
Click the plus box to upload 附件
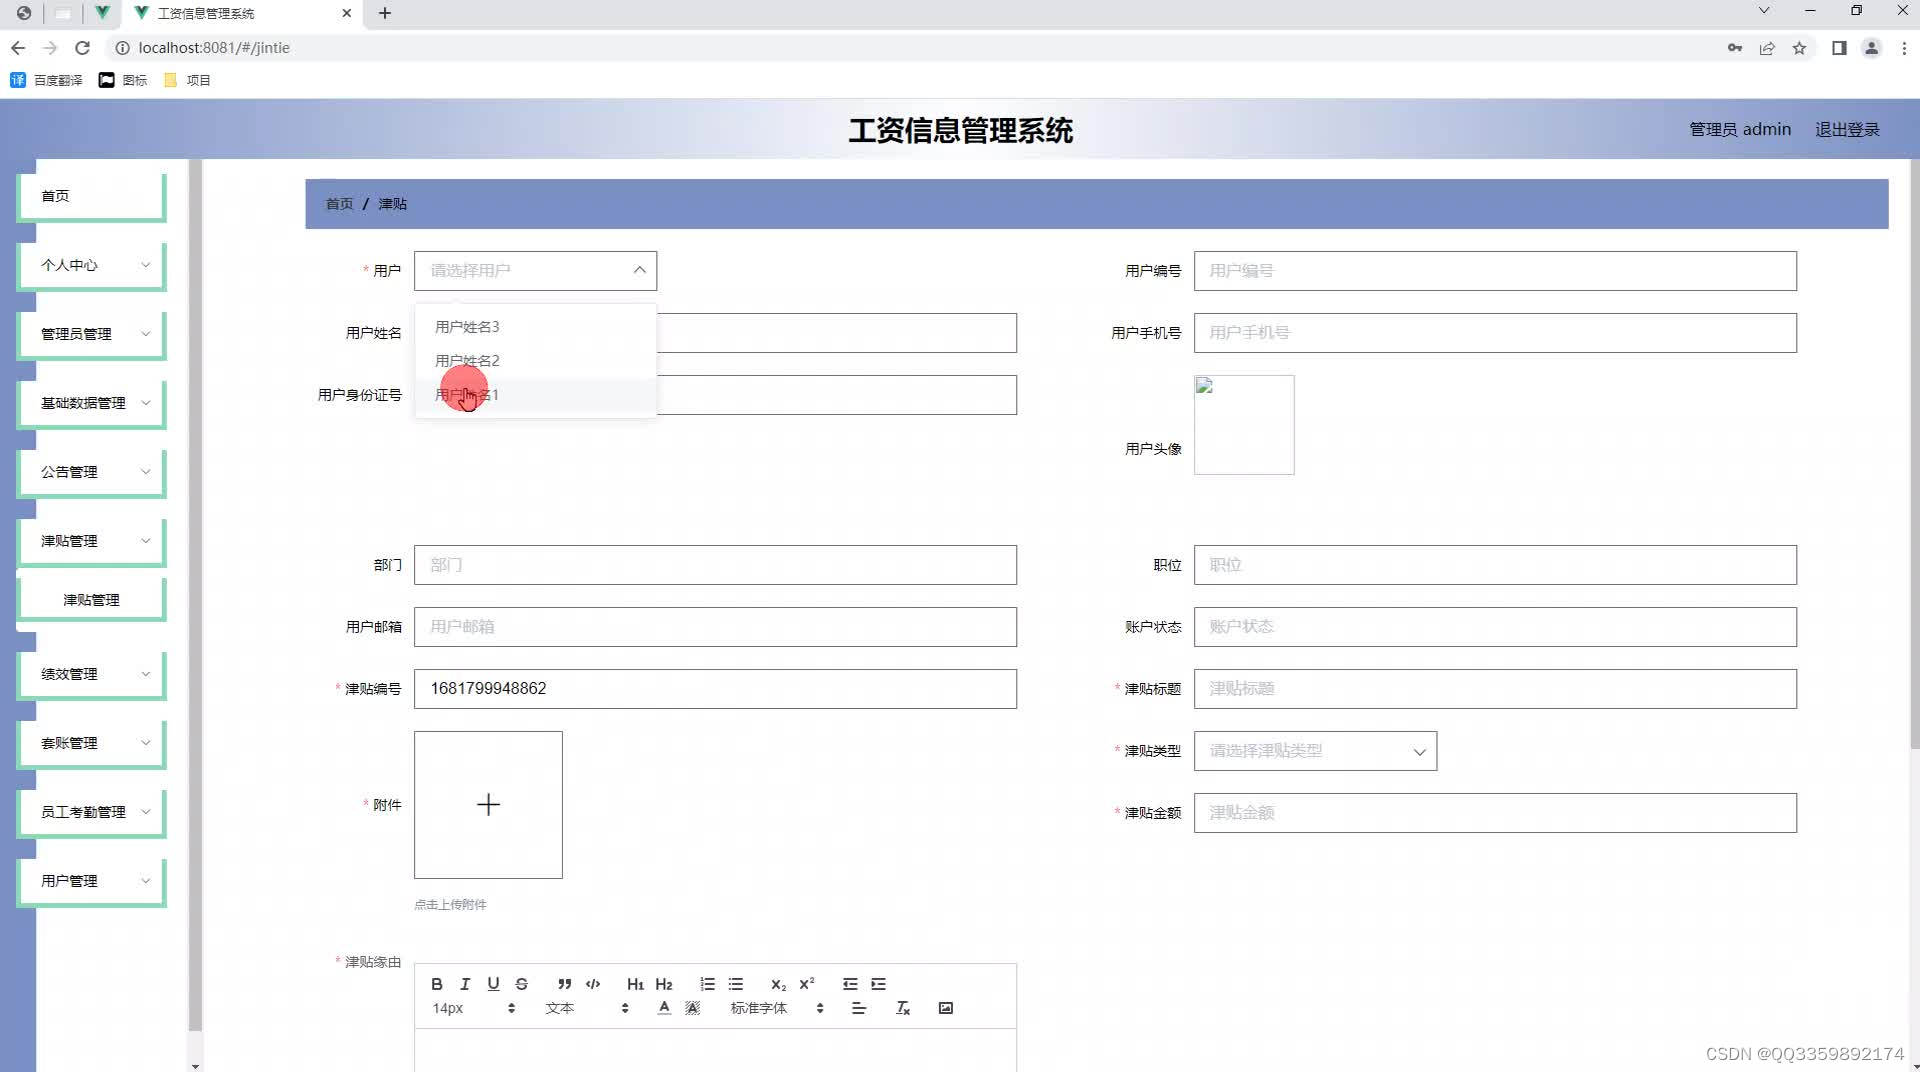(488, 805)
